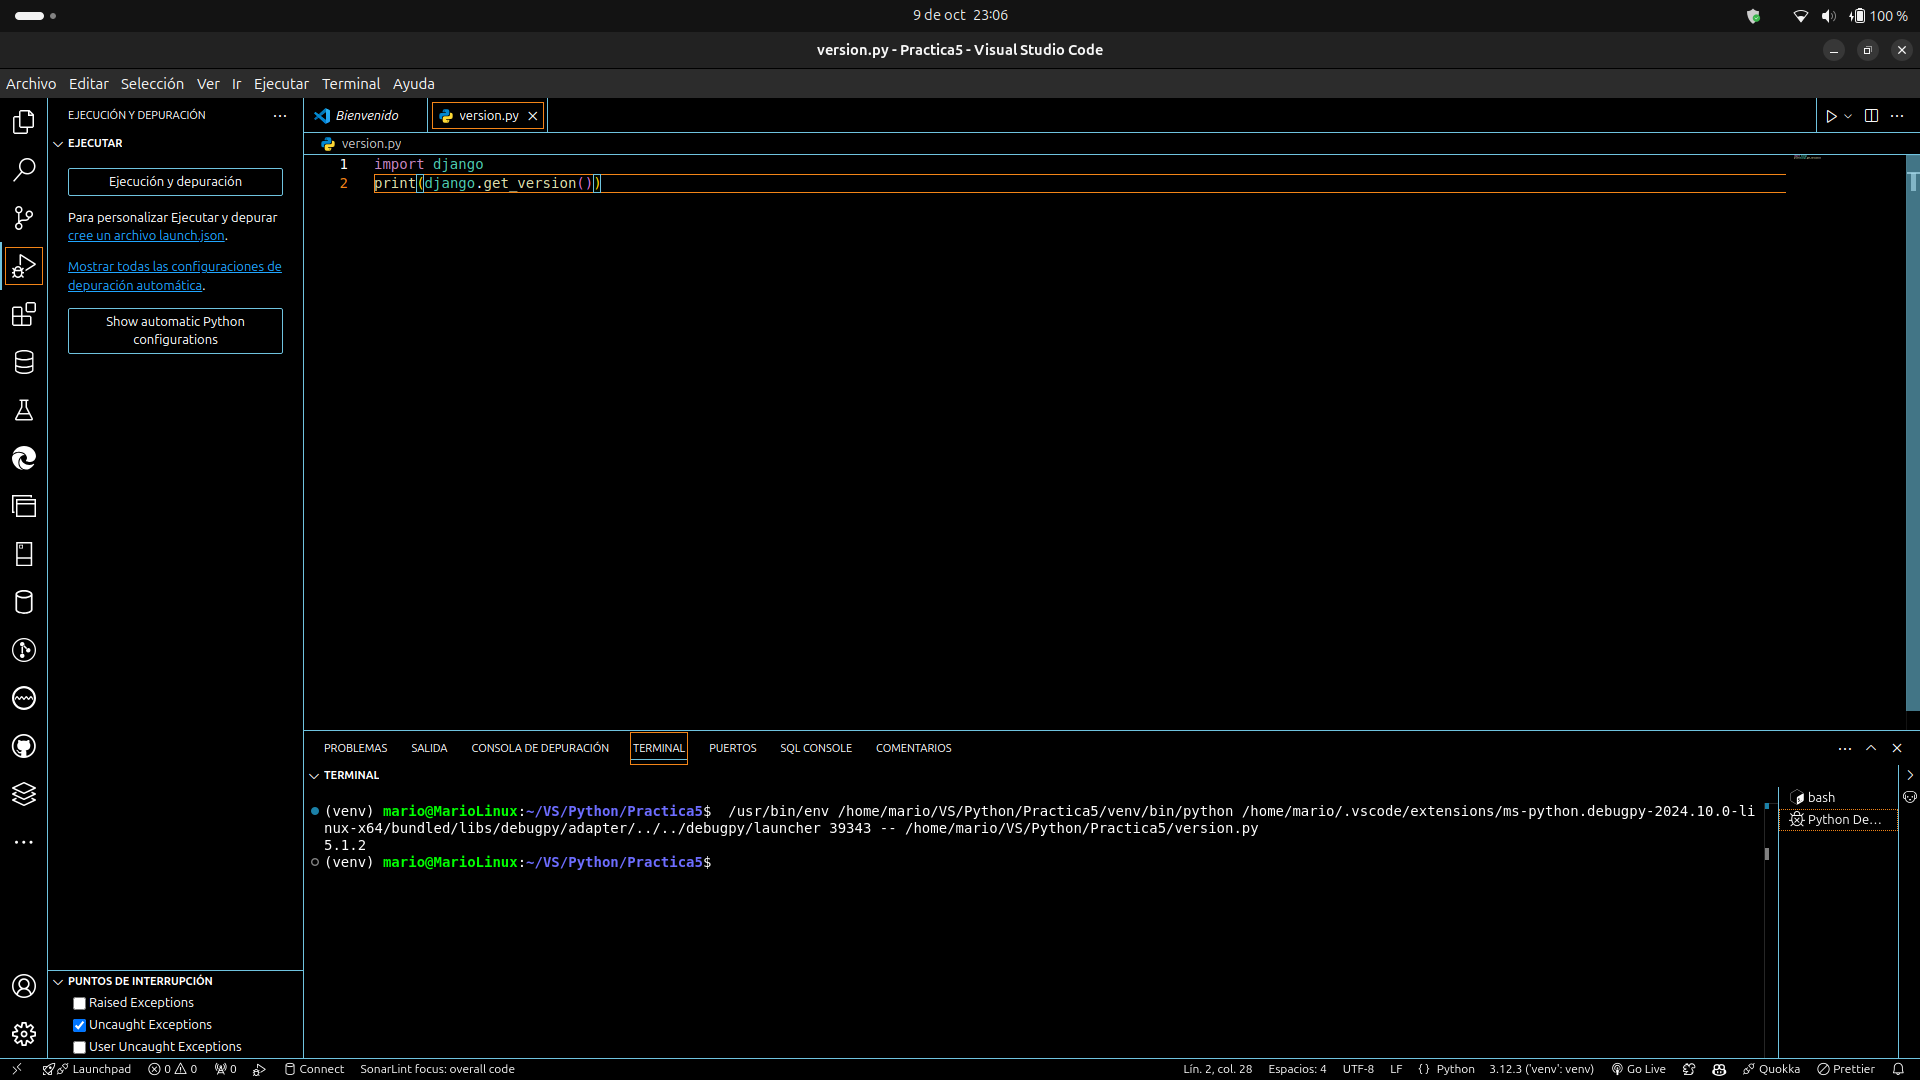Image resolution: width=1920 pixels, height=1080 pixels.
Task: Switch to the Bienvenido editor tab
Action: click(x=366, y=116)
